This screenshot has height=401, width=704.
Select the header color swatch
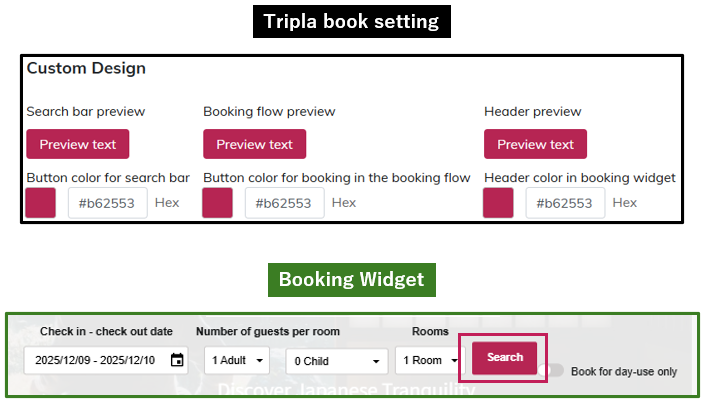[x=498, y=203]
